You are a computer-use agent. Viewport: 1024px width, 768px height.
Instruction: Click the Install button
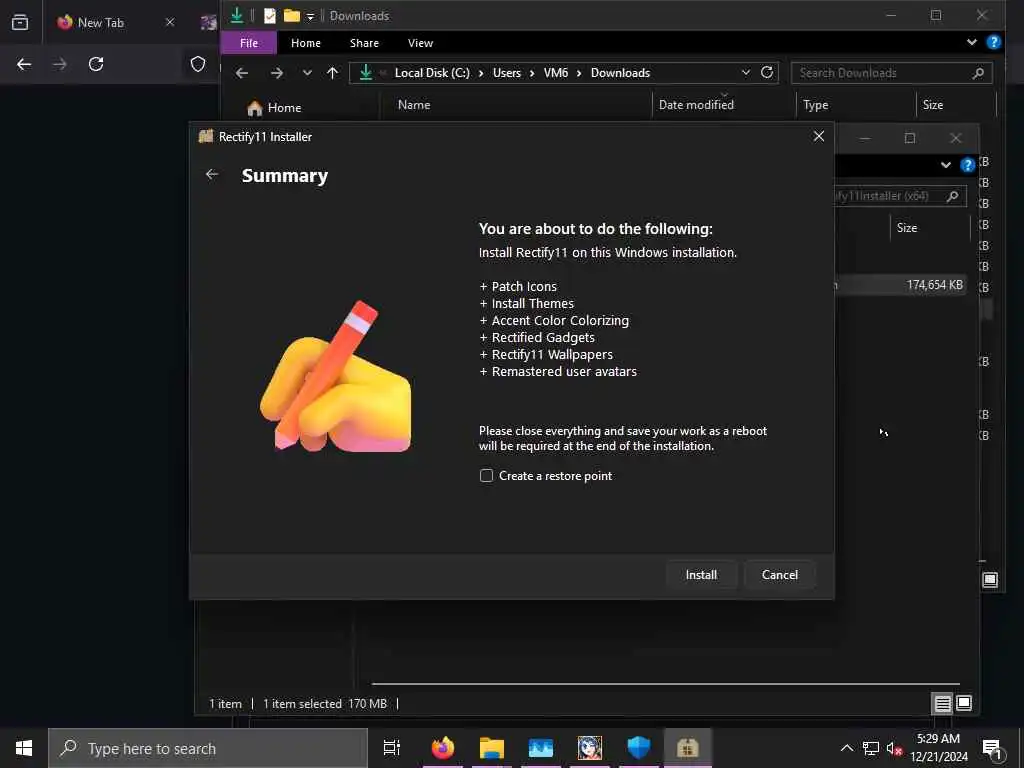point(701,575)
